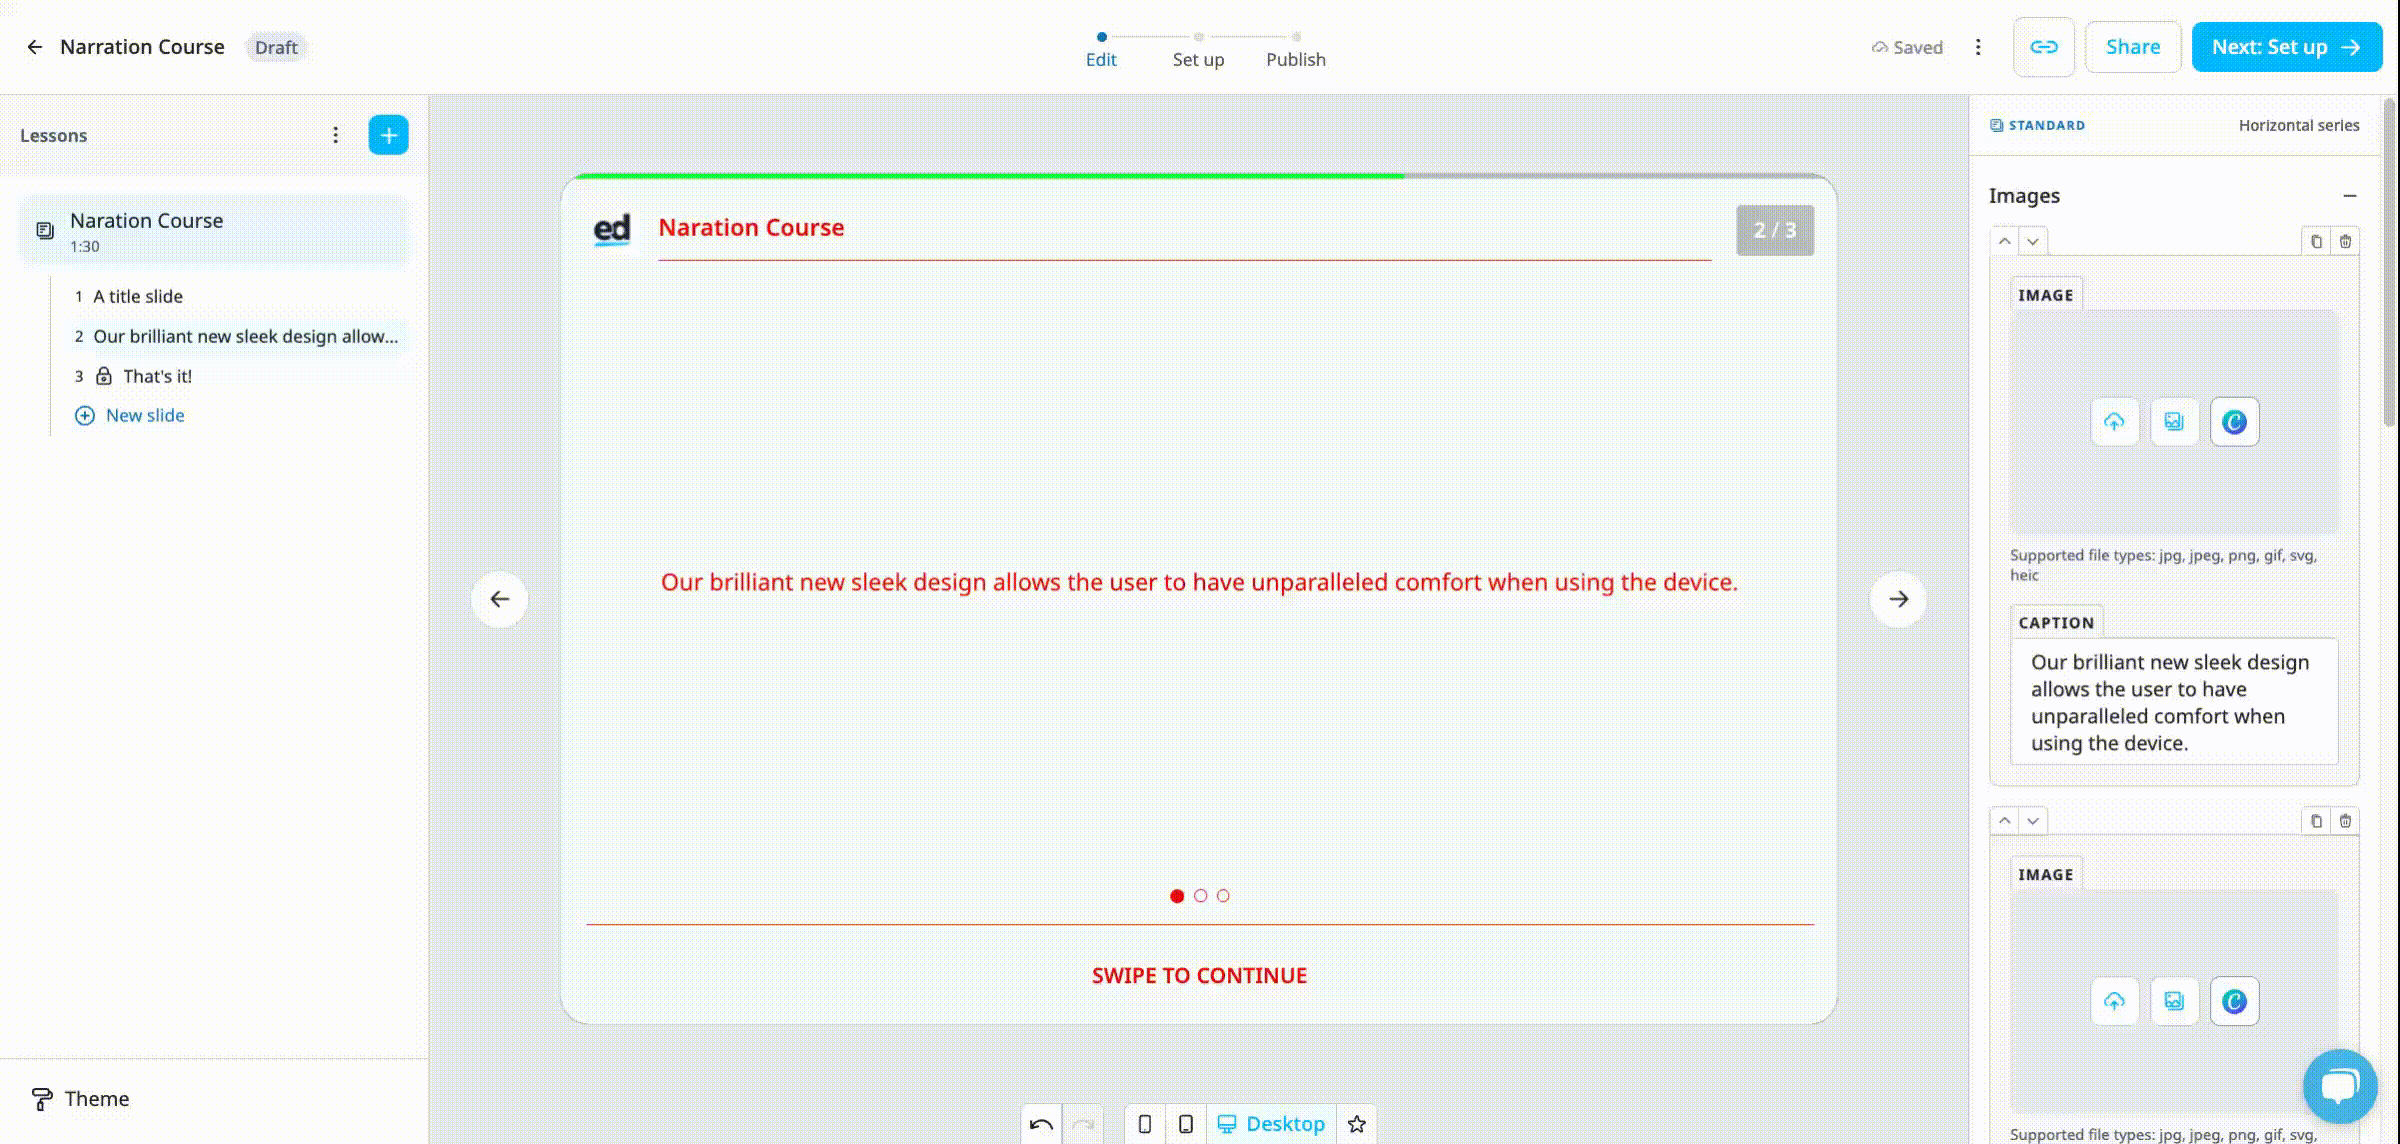This screenshot has height=1144, width=2400.
Task: Move the first image item down
Action: click(2033, 241)
